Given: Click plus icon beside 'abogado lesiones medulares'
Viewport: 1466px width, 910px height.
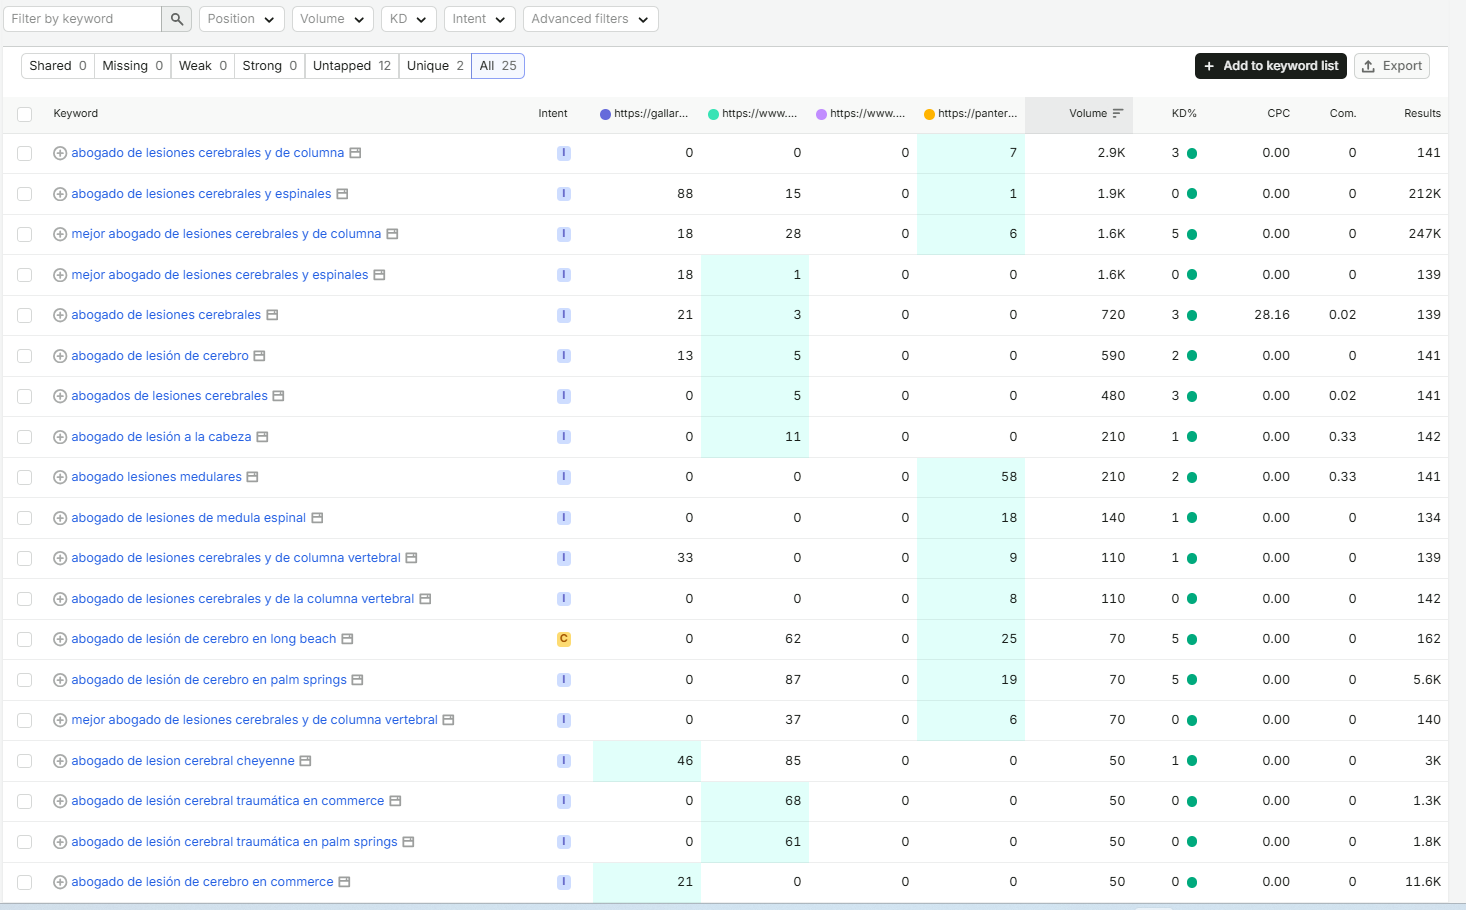Looking at the screenshot, I should click(60, 477).
